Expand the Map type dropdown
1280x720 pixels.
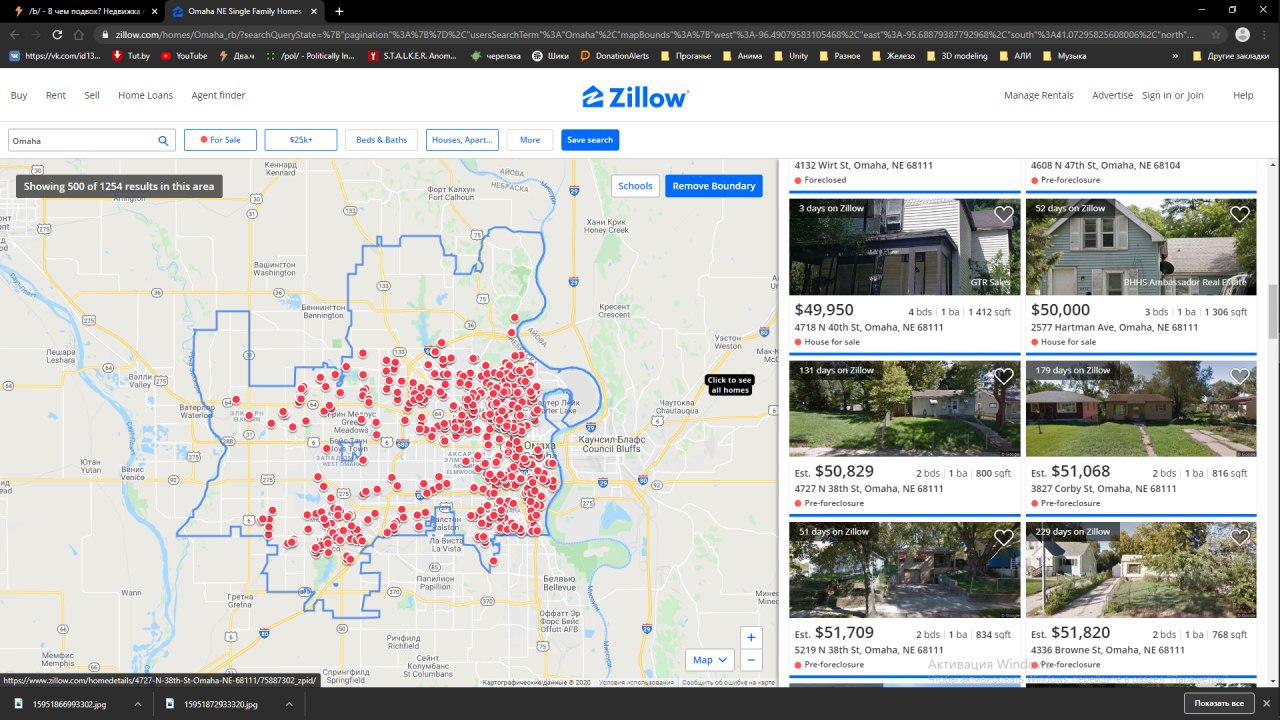click(x=711, y=660)
